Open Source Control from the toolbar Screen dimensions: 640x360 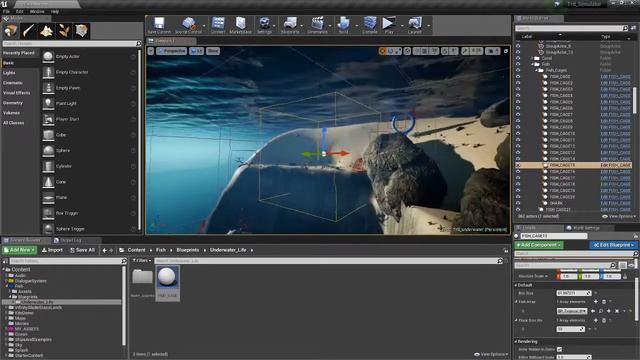[x=188, y=25]
